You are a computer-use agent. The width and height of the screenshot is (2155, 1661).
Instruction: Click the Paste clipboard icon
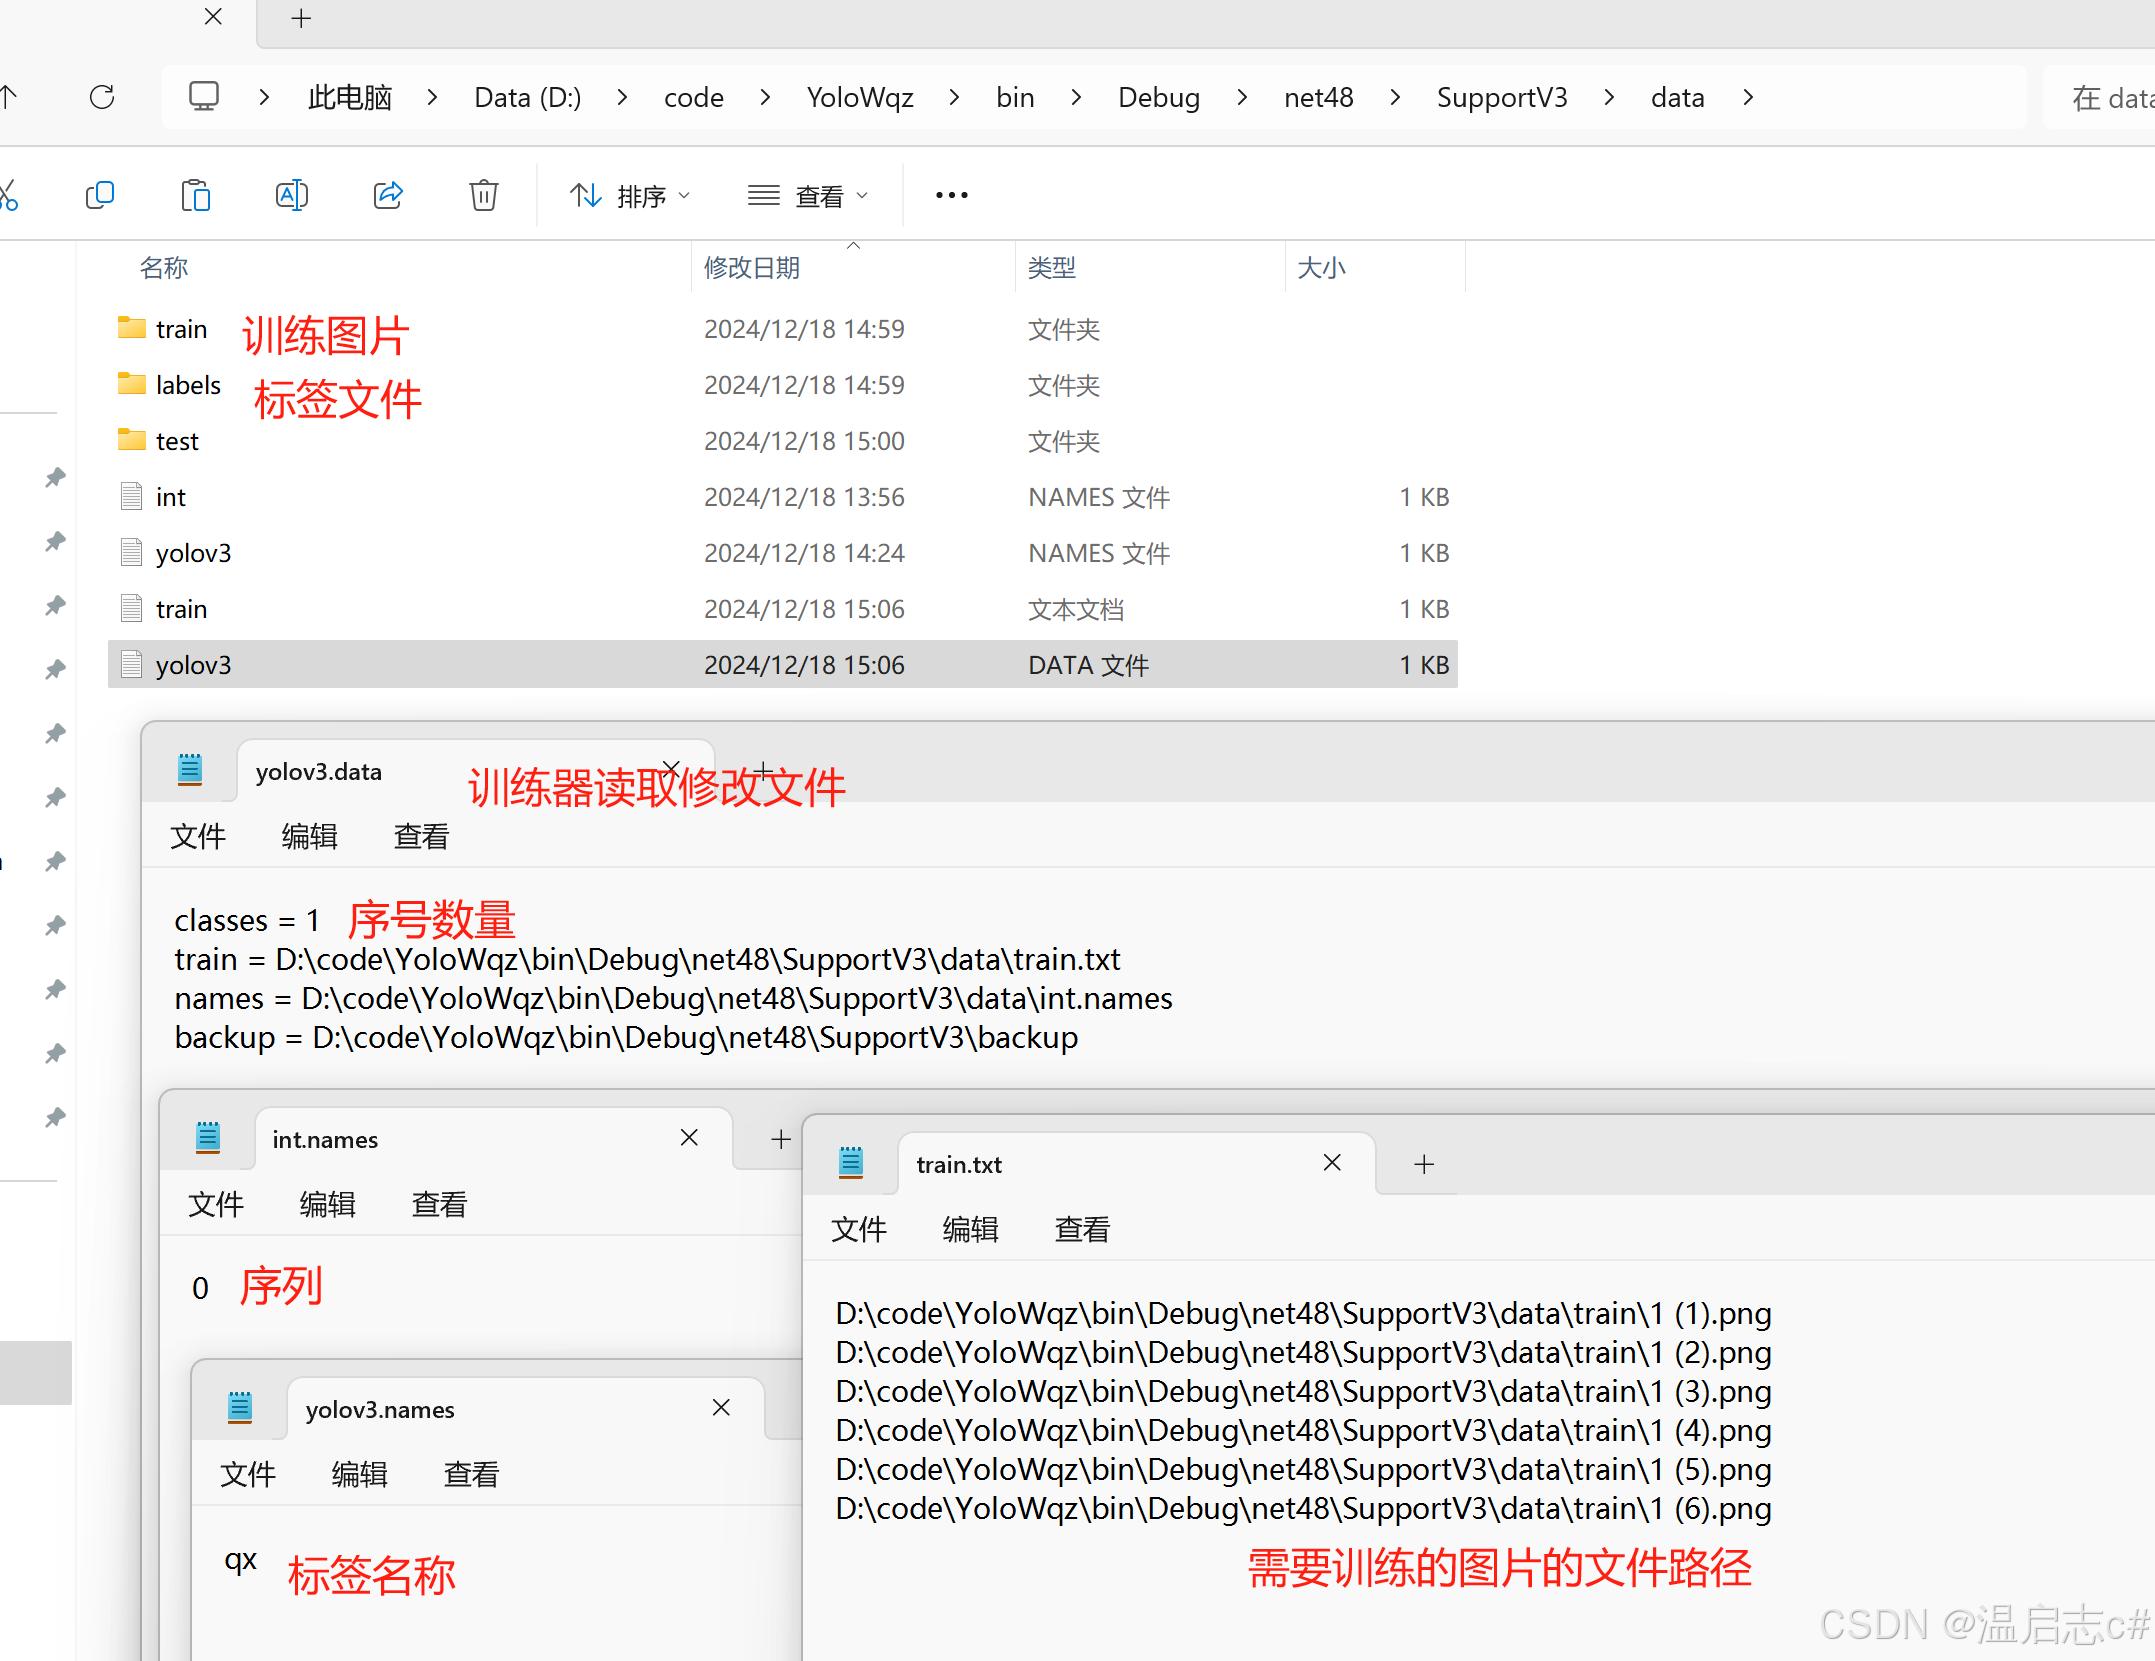click(x=196, y=195)
